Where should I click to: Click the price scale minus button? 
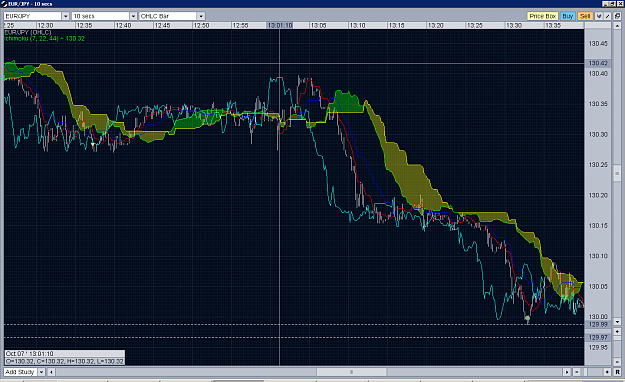click(x=617, y=362)
